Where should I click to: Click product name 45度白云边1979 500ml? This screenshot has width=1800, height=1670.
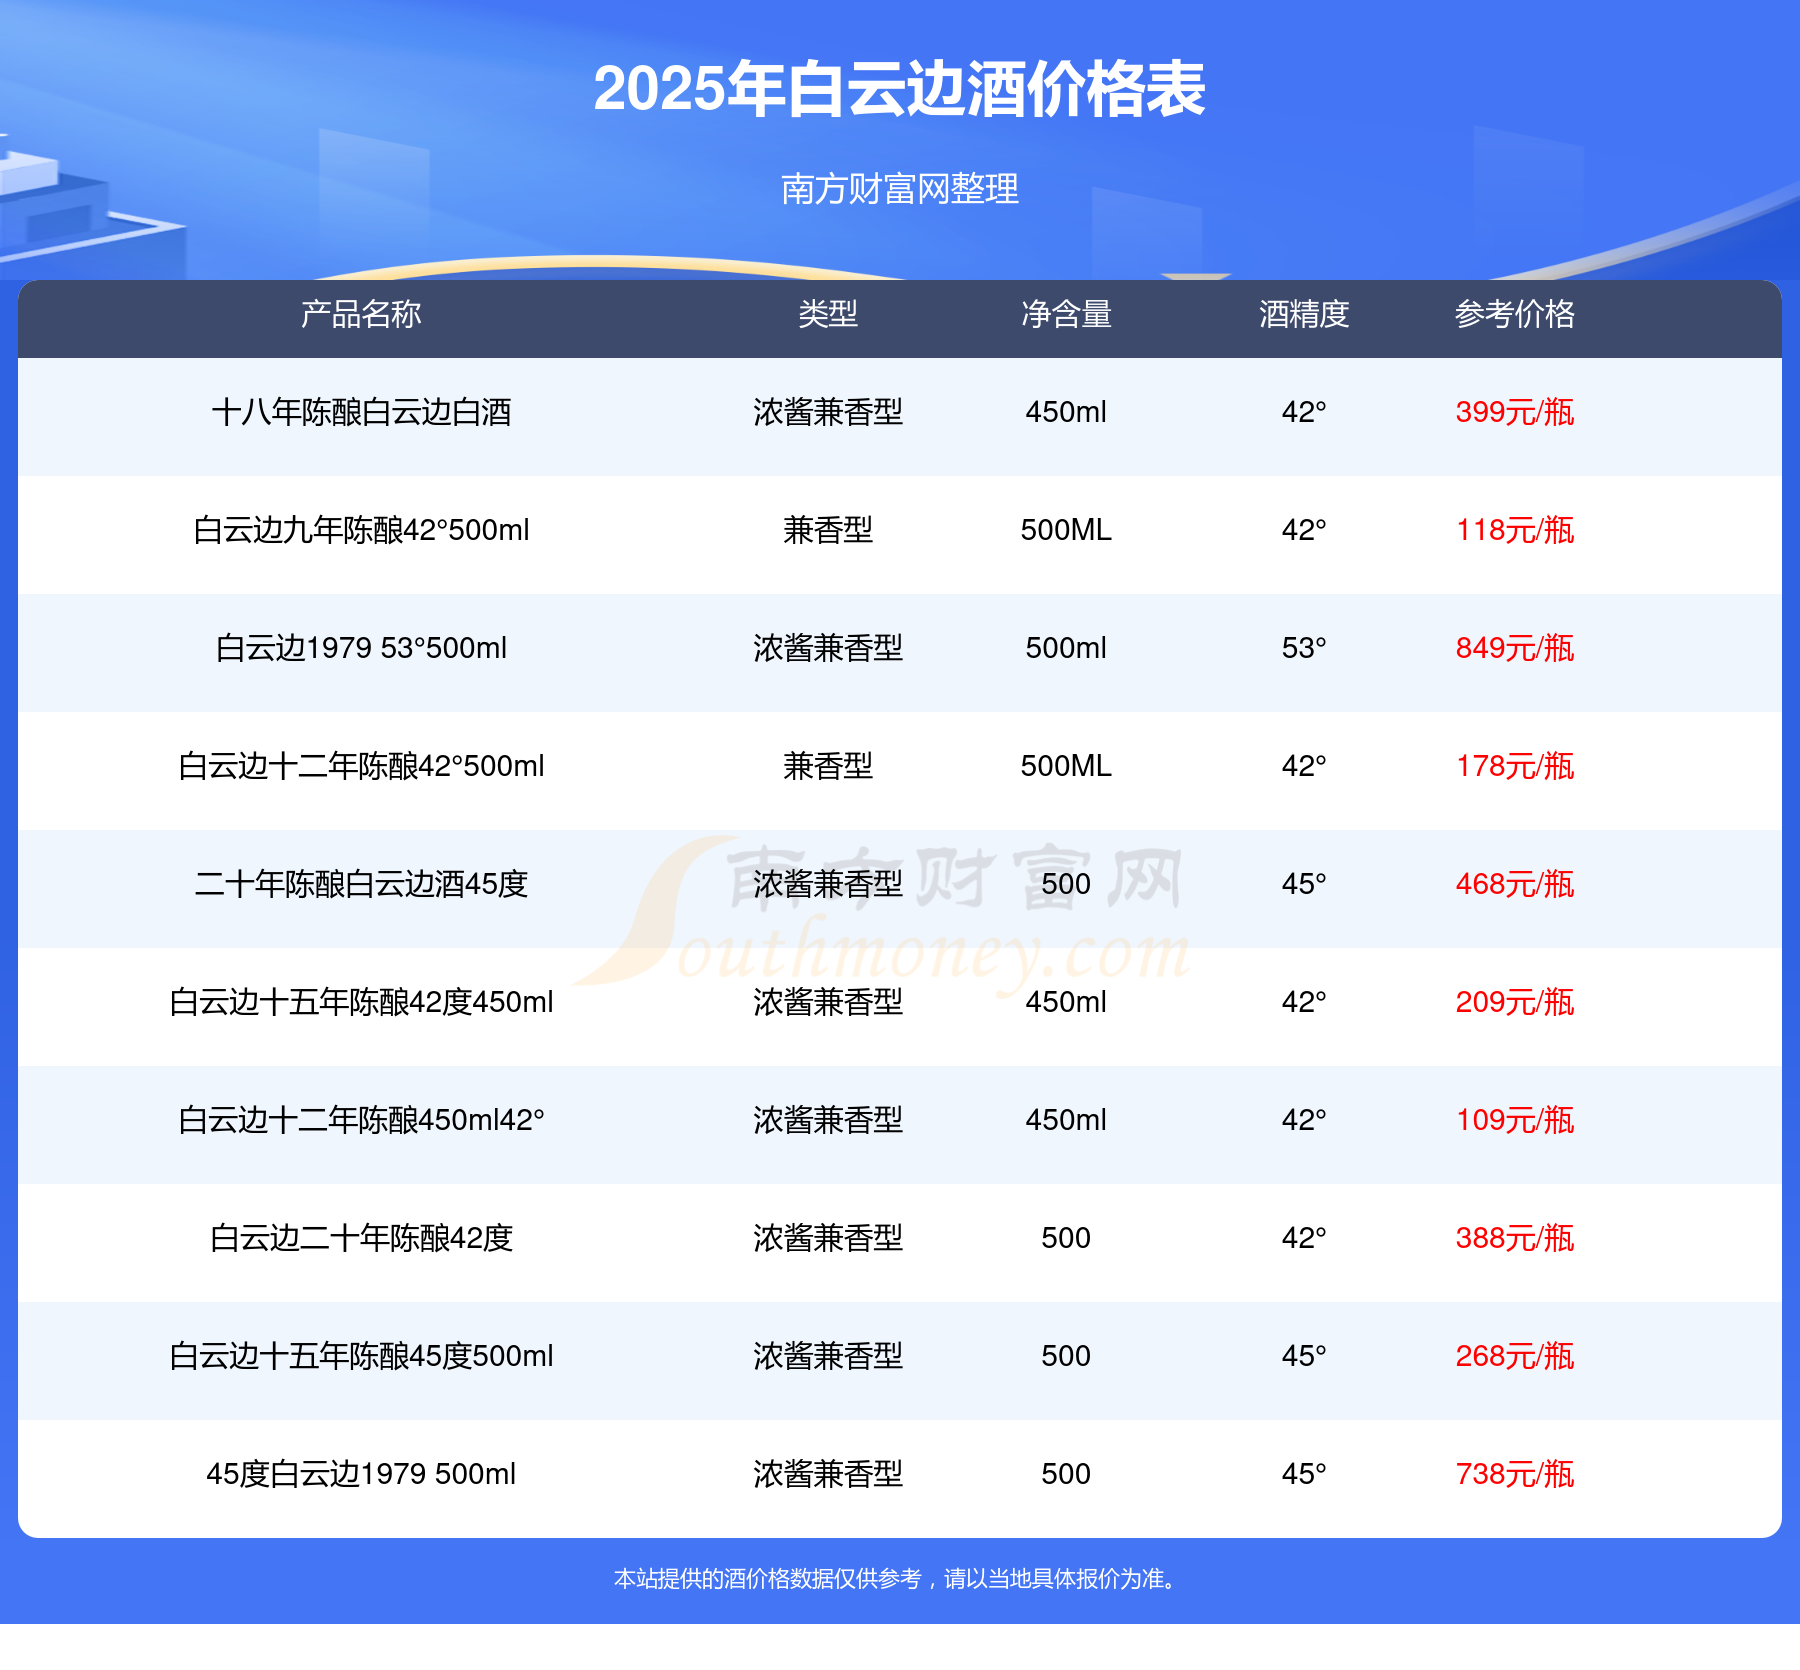pos(361,1474)
